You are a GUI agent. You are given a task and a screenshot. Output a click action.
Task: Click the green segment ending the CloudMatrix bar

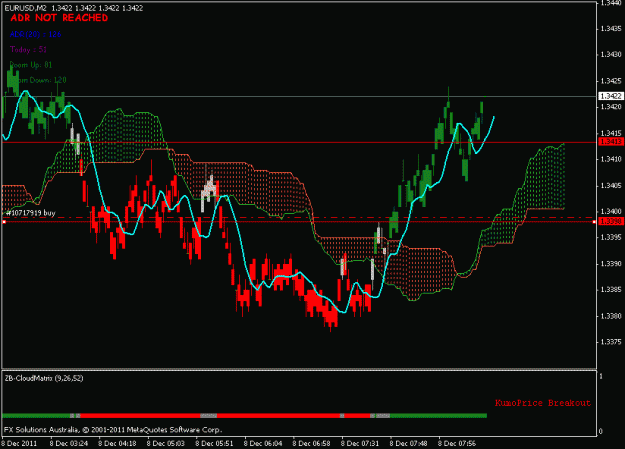point(438,416)
